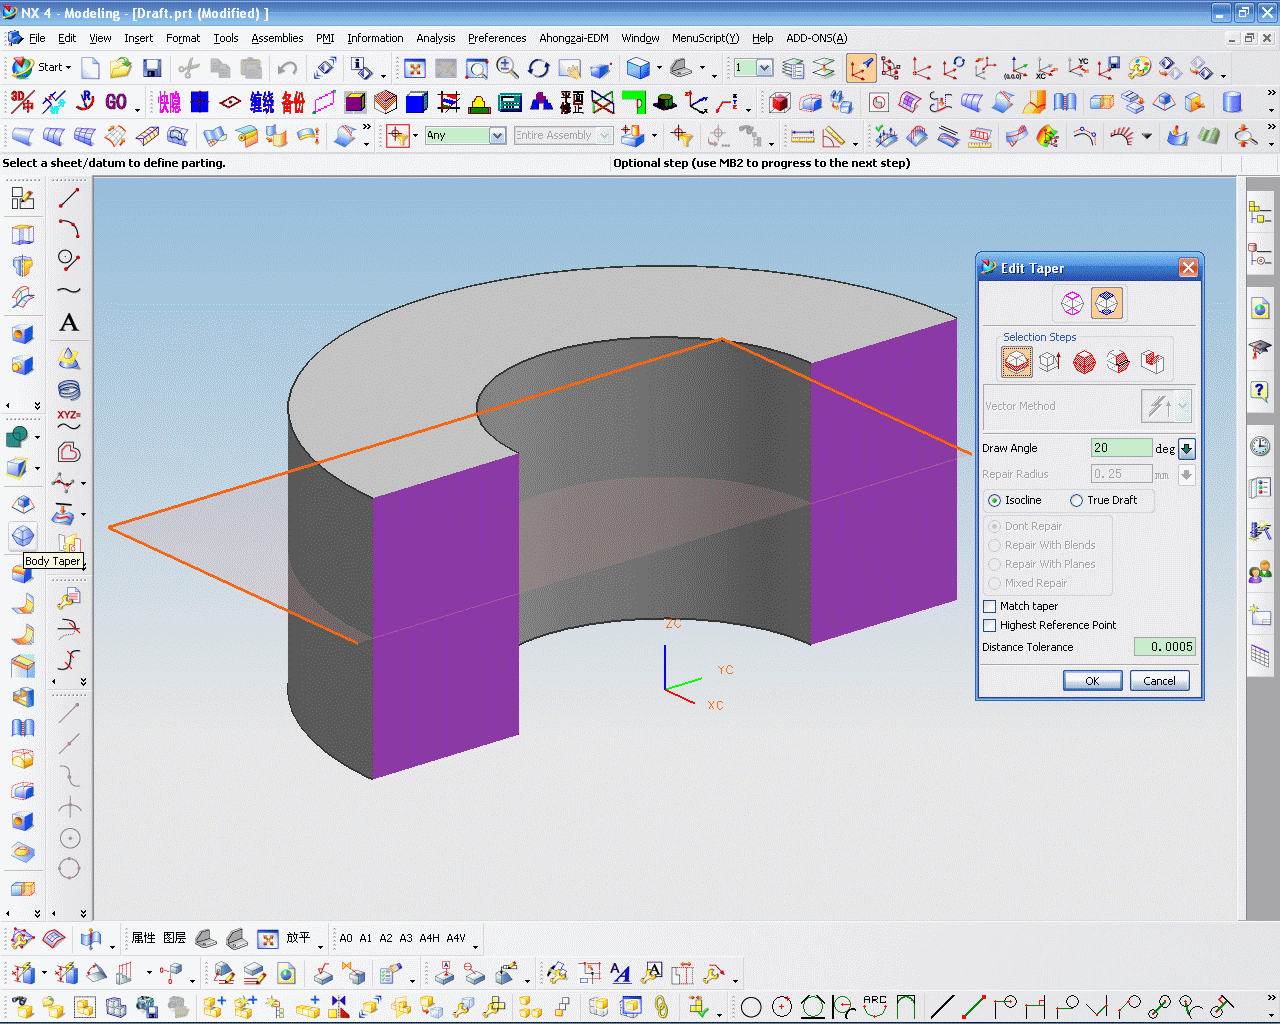Image resolution: width=1280 pixels, height=1024 pixels.
Task: Cancel the Edit Taper dialog
Action: (x=1159, y=681)
